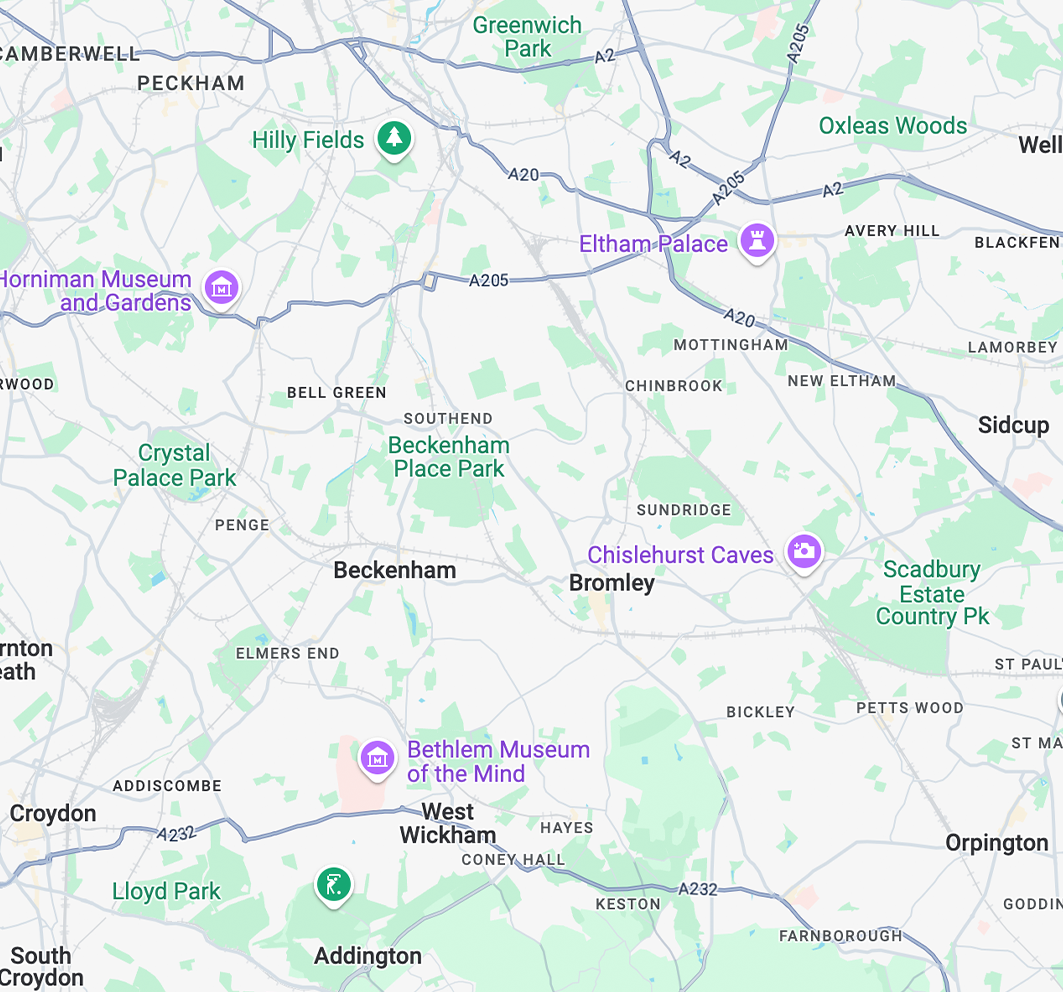1063x992 pixels.
Task: Select the Beckenham town label
Action: coord(395,570)
